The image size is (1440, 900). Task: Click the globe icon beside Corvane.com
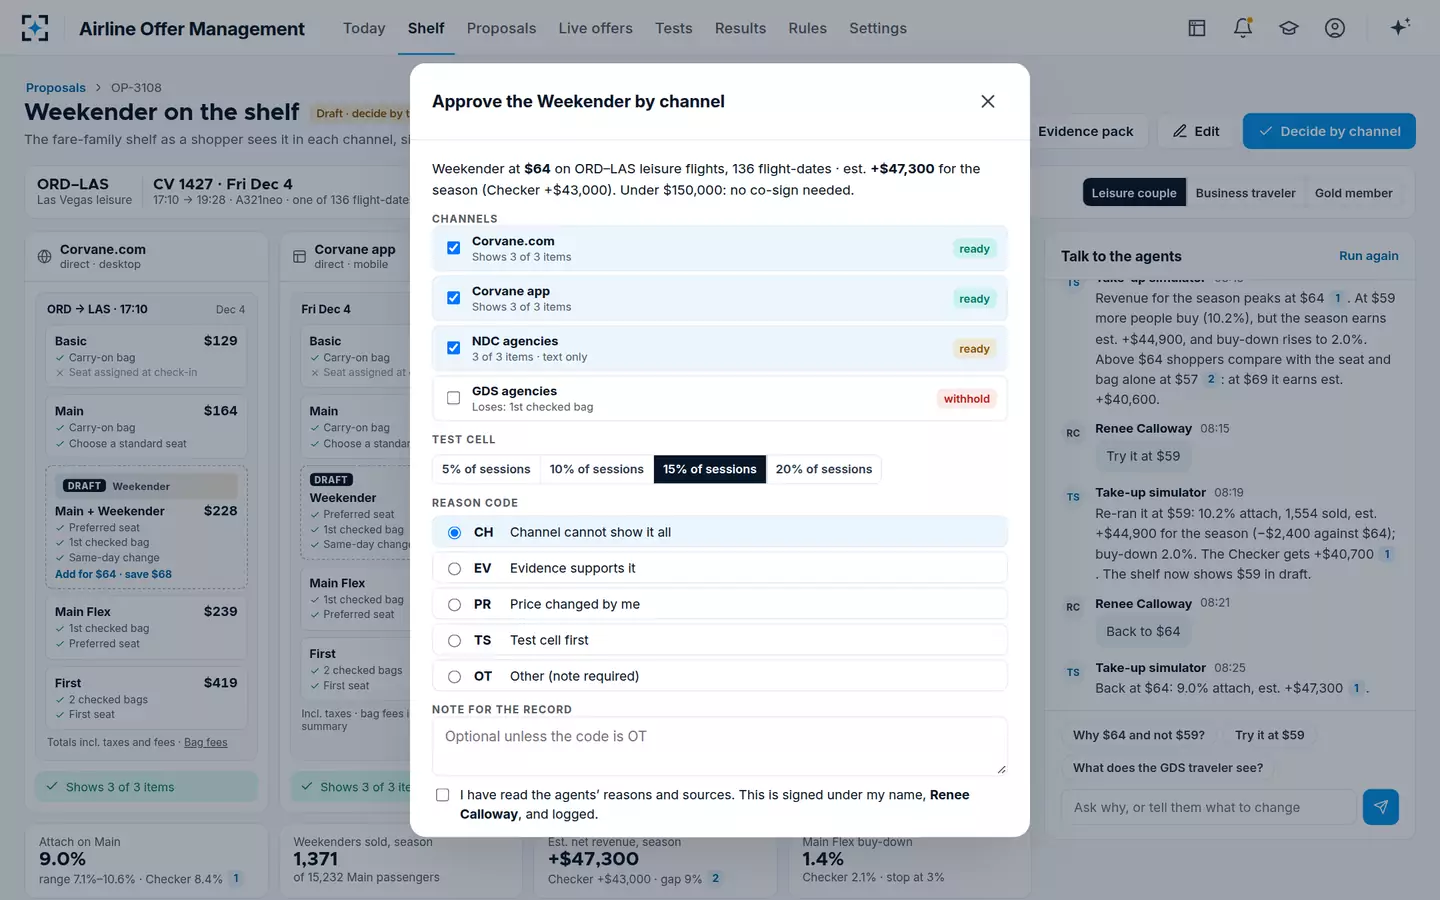[x=44, y=257]
